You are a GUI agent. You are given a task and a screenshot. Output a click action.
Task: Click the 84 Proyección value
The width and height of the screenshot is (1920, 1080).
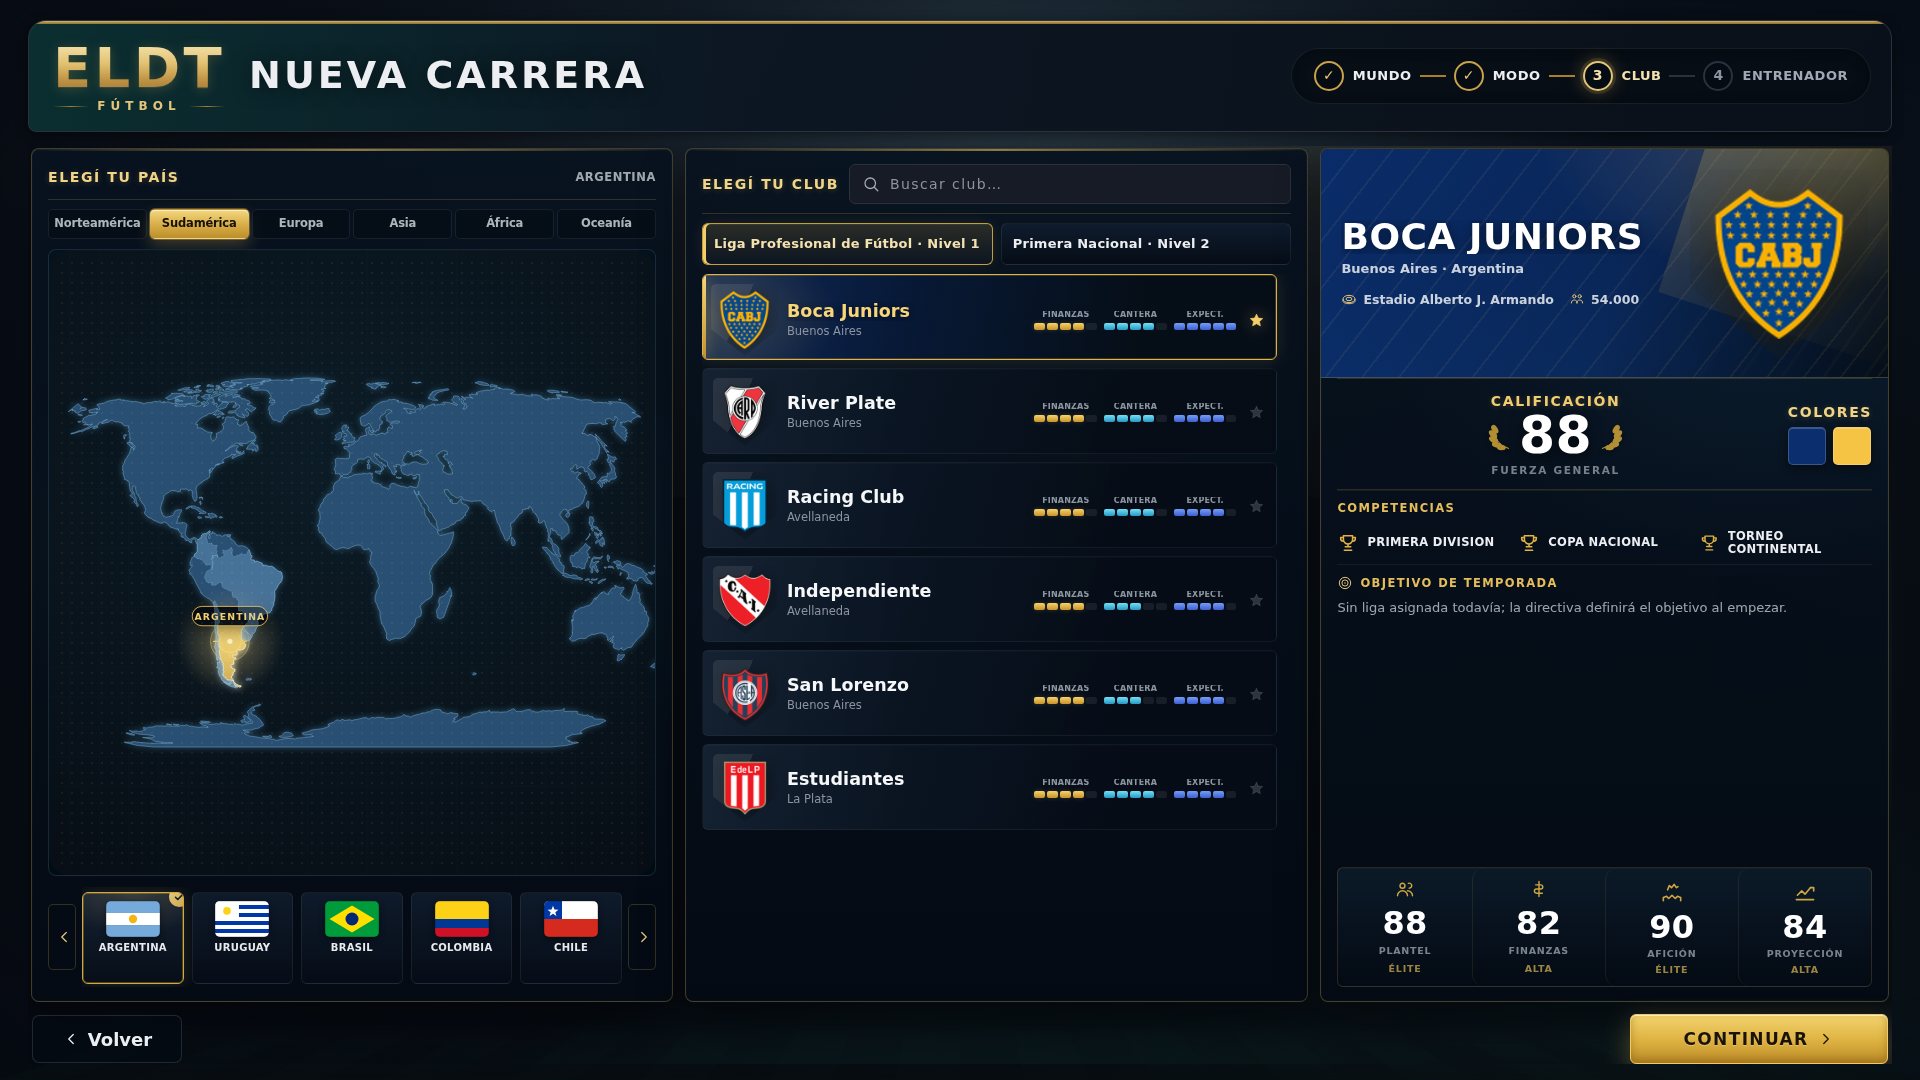[1805, 927]
